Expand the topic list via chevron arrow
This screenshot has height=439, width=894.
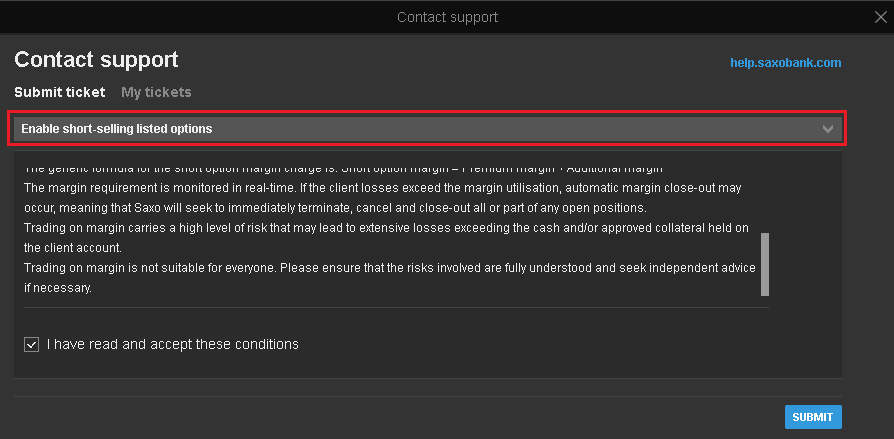point(828,129)
